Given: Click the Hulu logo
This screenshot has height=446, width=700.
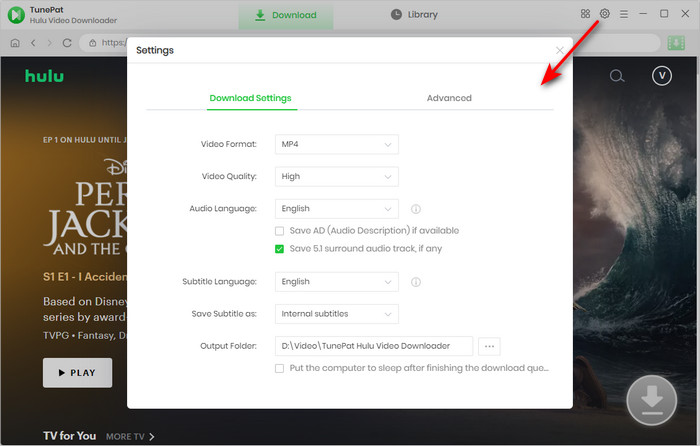Looking at the screenshot, I should click(x=44, y=76).
